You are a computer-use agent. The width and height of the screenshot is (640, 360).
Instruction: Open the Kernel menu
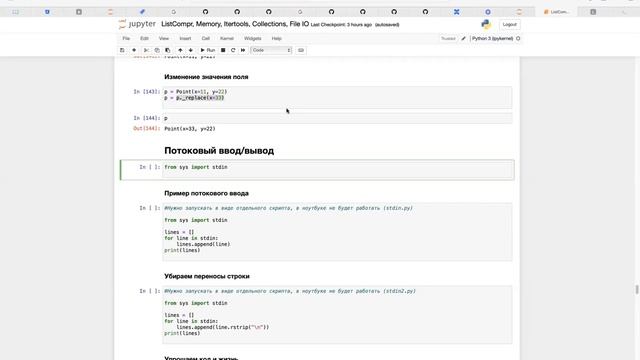click(227, 38)
